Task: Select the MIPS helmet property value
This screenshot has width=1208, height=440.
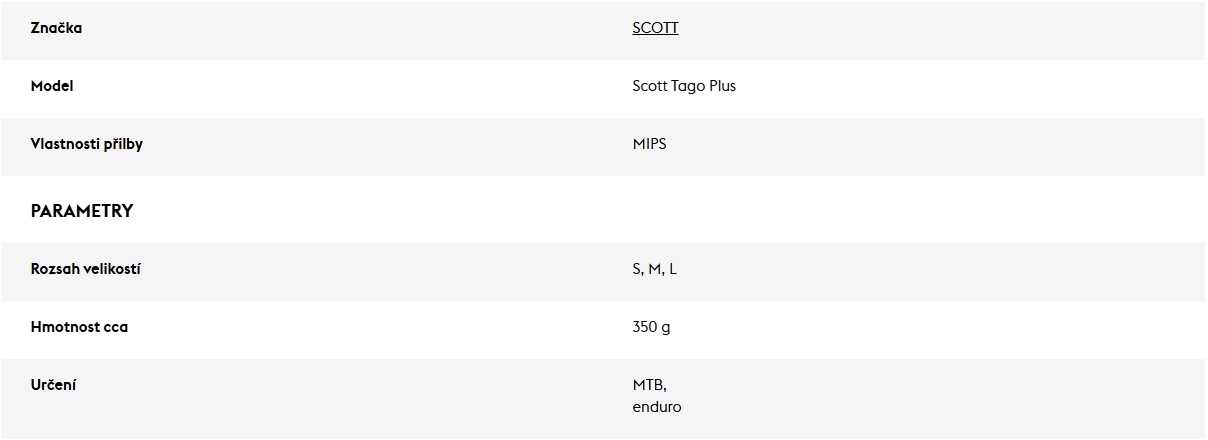Action: (x=649, y=144)
